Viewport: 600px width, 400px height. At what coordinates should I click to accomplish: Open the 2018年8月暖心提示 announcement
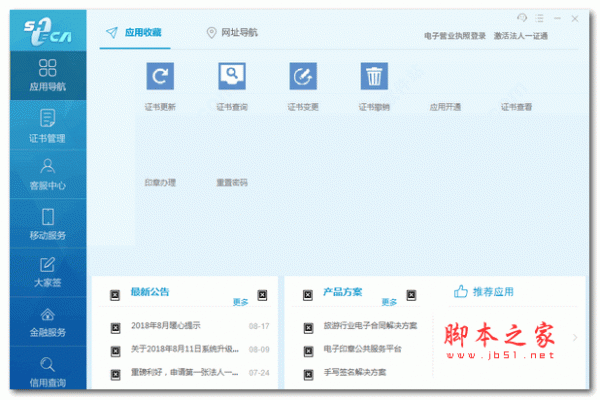click(x=166, y=326)
